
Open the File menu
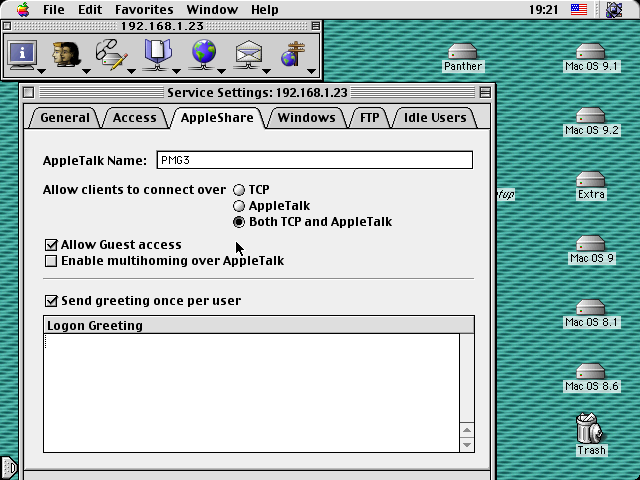53,9
